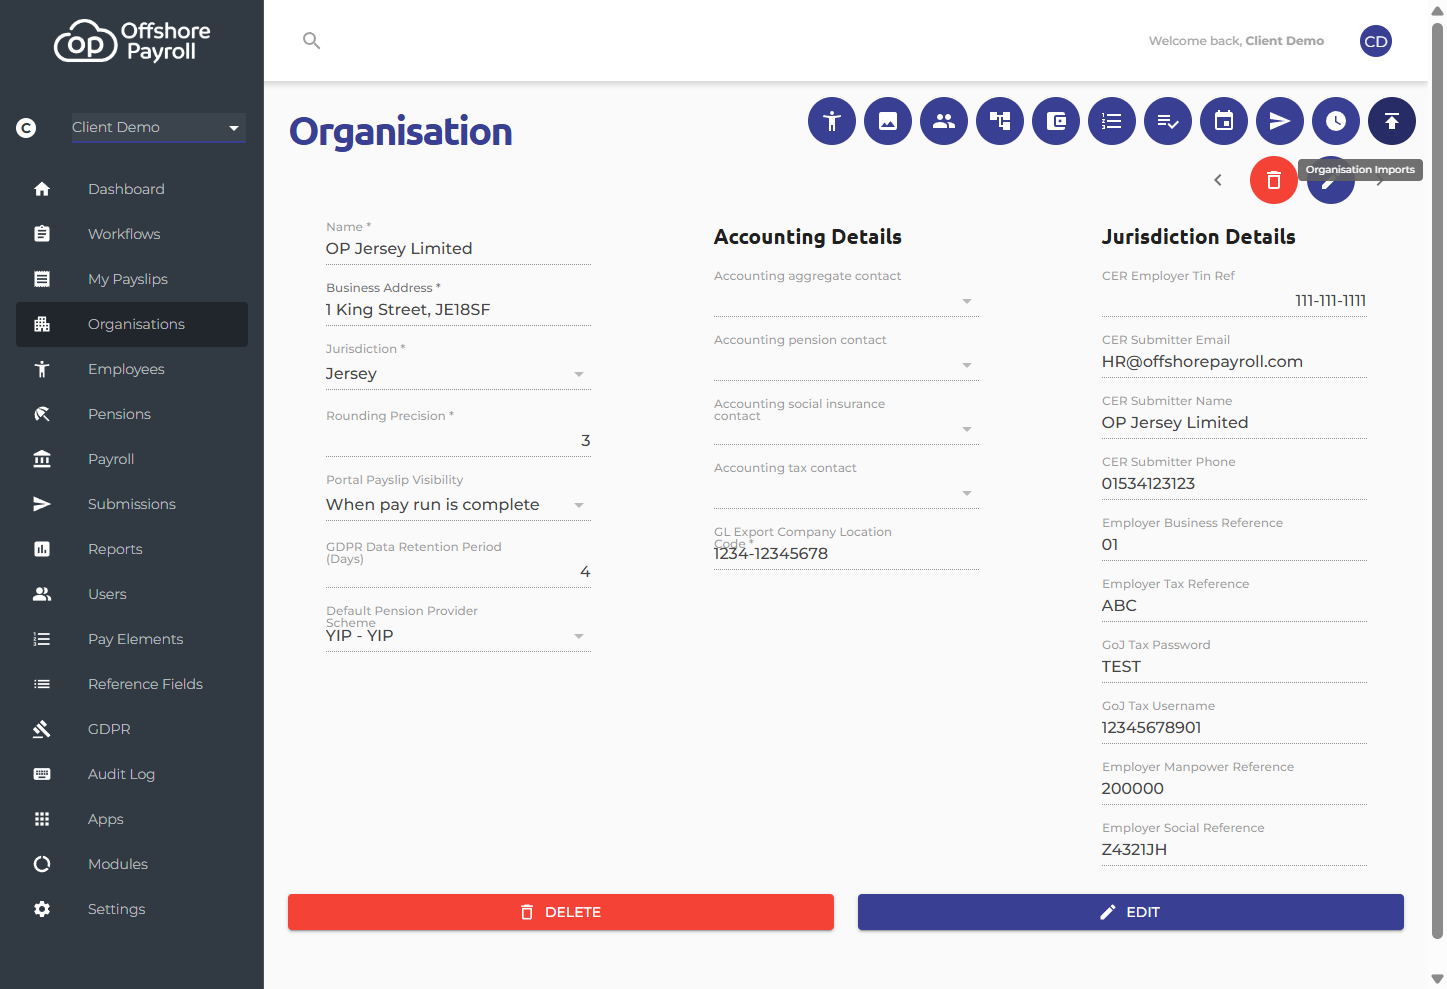Click the red DELETE button
Viewport: 1447px width, 989px height.
561,912
